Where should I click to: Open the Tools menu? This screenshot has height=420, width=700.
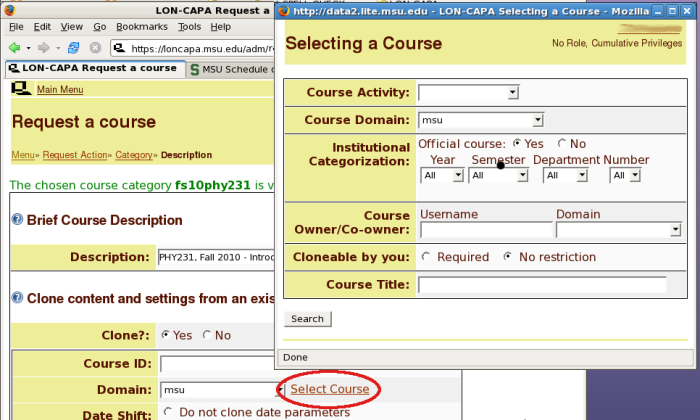pos(189,27)
